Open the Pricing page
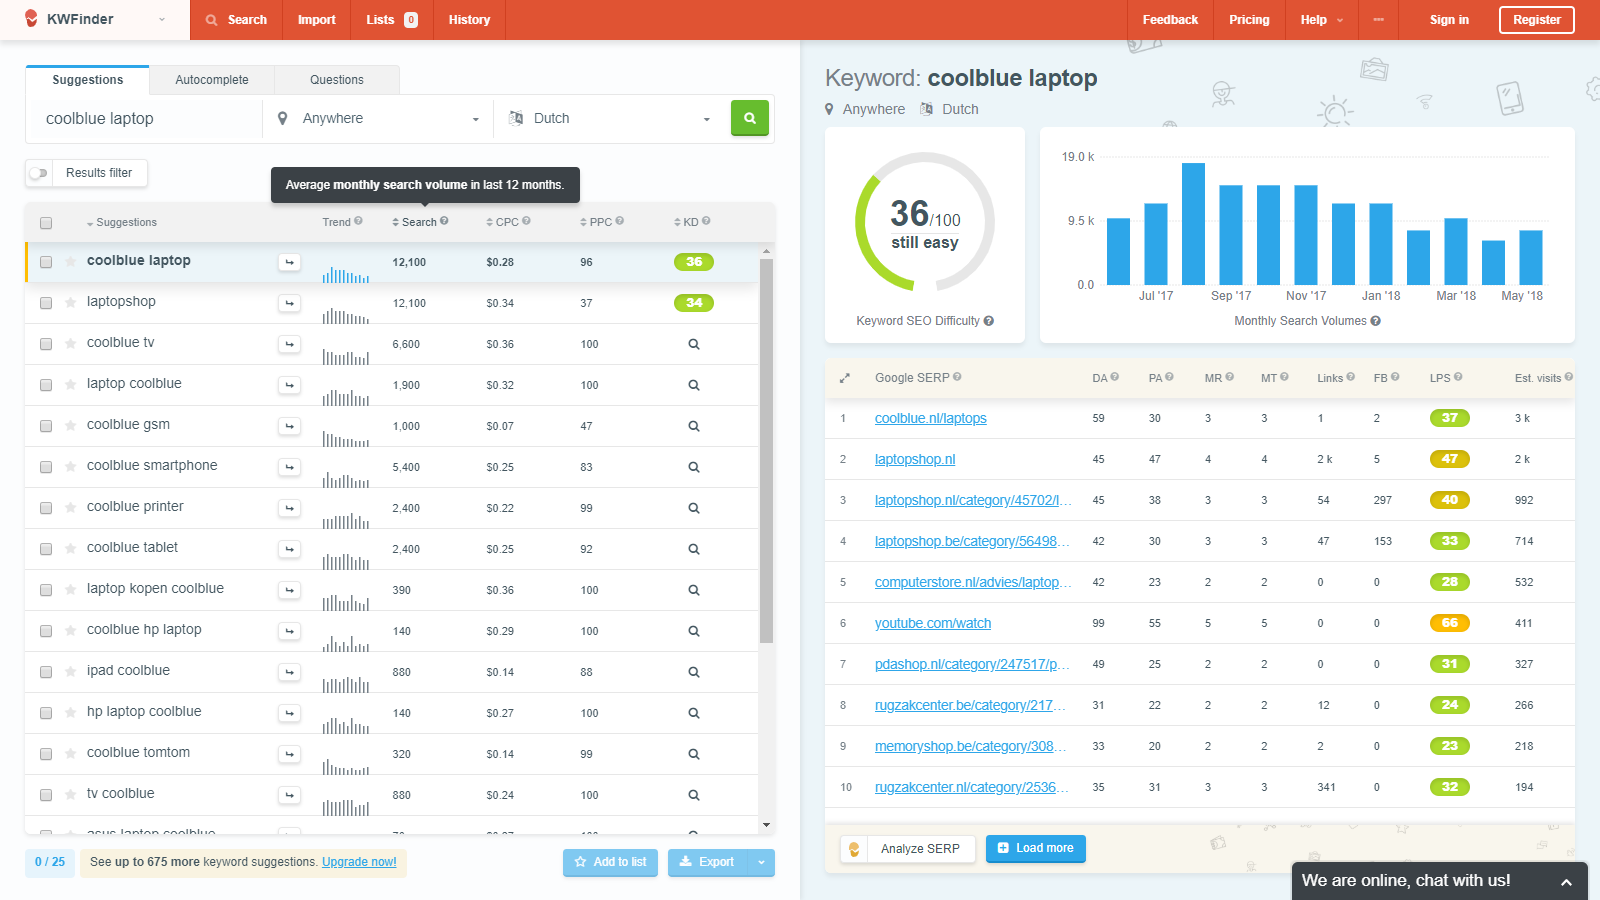The image size is (1600, 900). coord(1249,20)
